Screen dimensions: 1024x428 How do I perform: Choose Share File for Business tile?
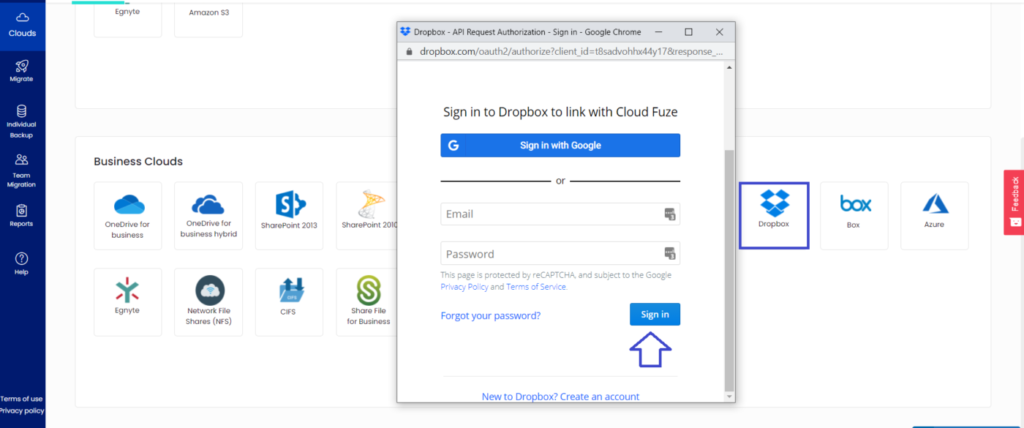(369, 301)
